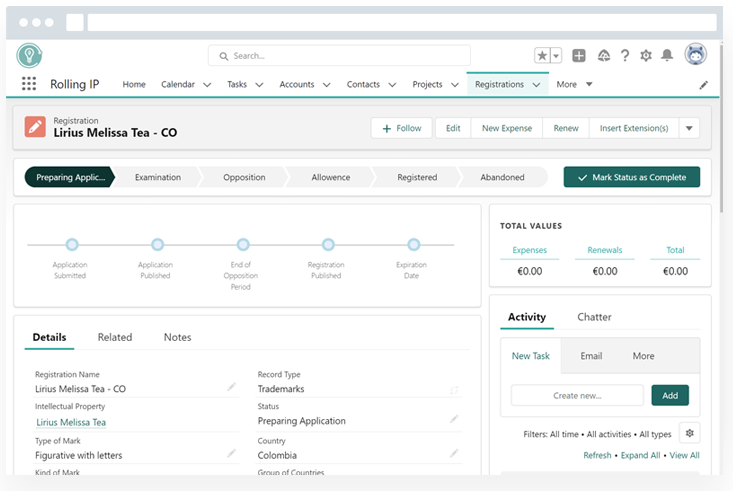
Task: Open the Projects tab
Action: 427,84
